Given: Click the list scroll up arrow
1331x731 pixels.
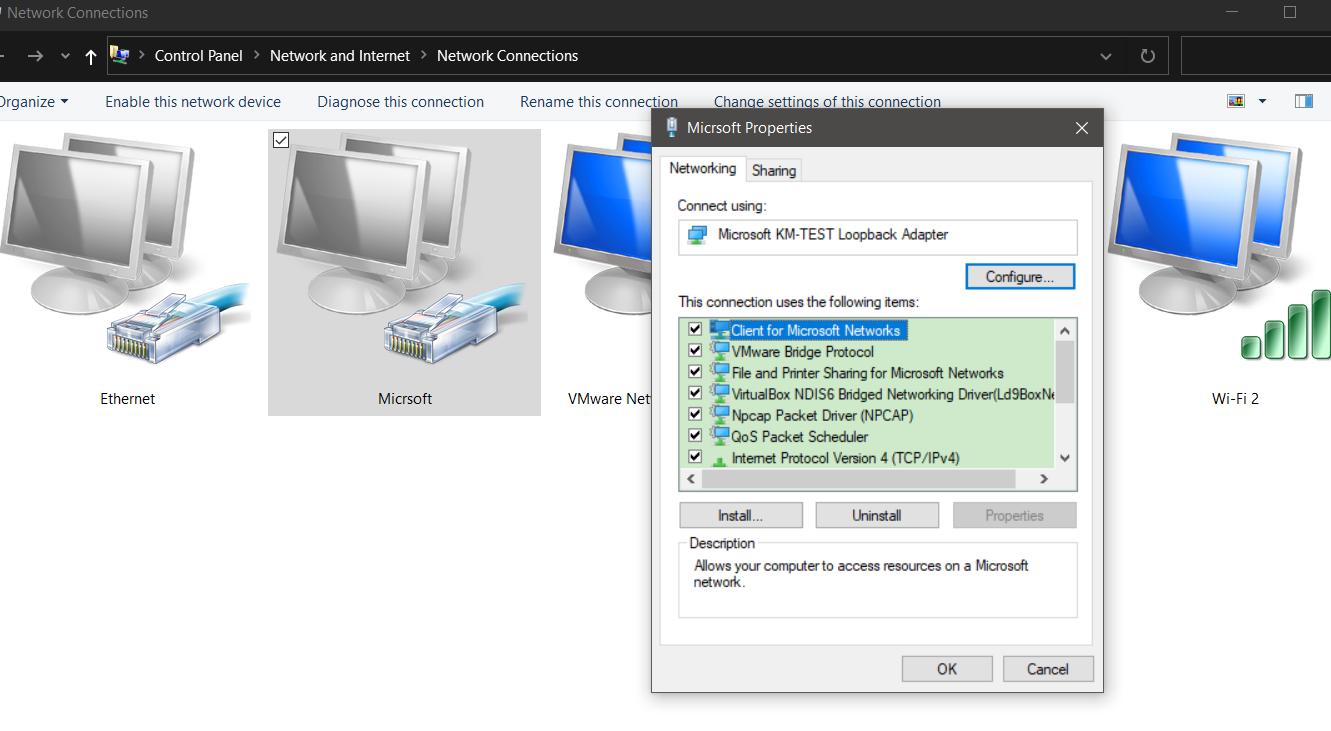Looking at the screenshot, I should pos(1065,330).
